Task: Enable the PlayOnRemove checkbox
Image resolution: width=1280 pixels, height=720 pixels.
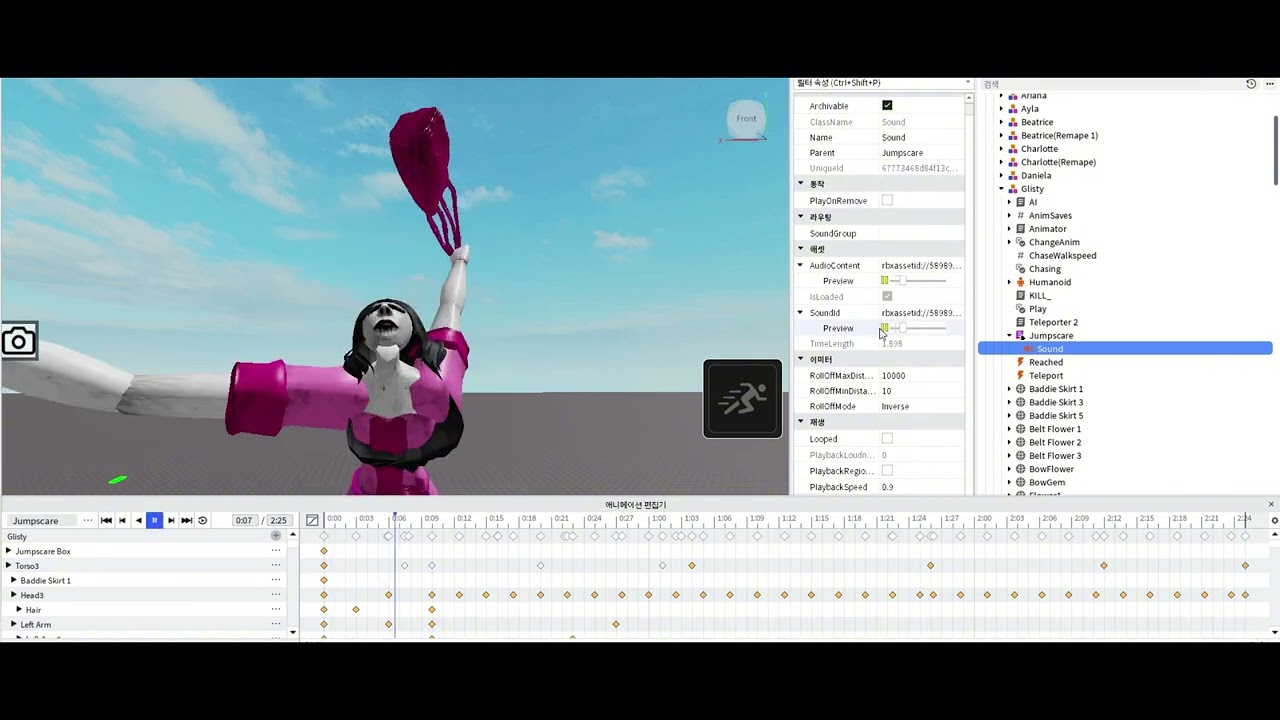Action: [887, 200]
